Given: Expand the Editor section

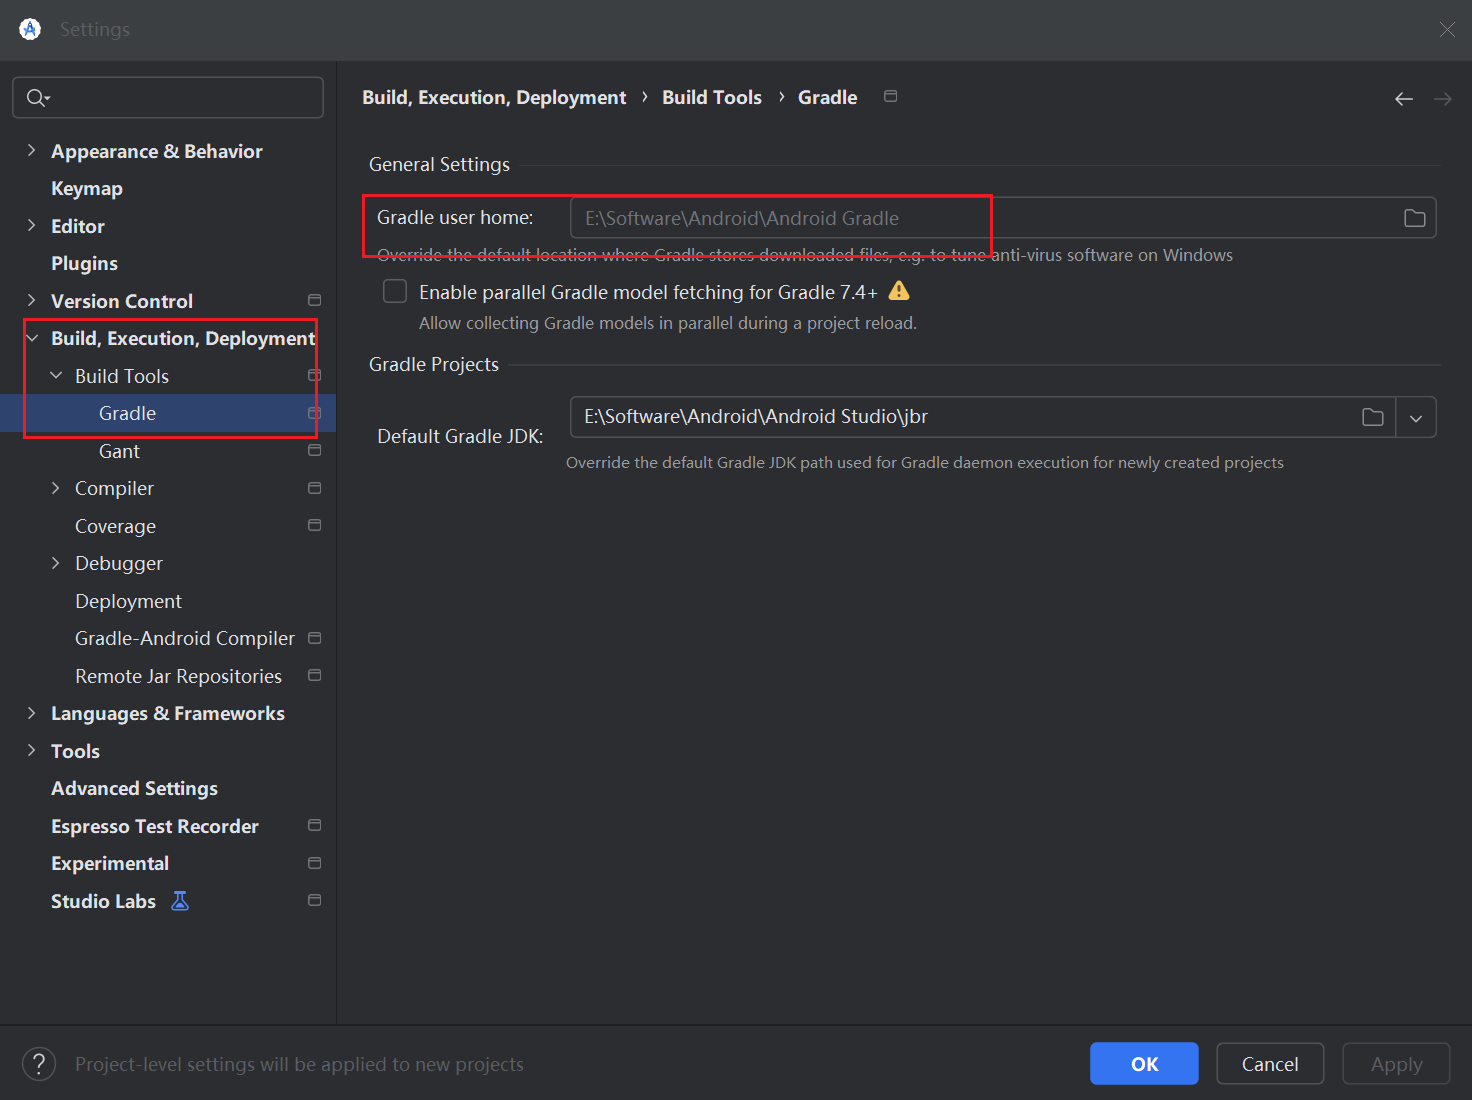Looking at the screenshot, I should (x=31, y=225).
